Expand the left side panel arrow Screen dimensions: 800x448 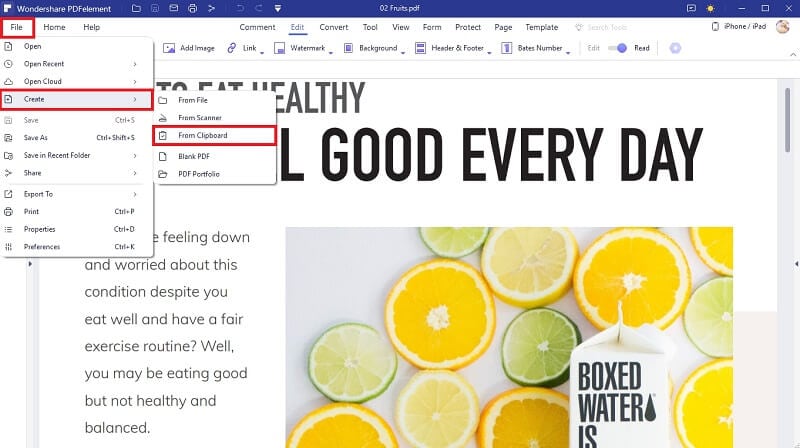(30, 264)
